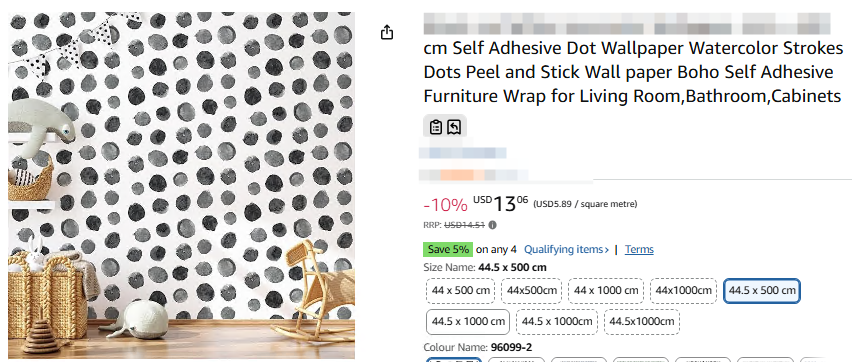Choose the 44x1000cm size option
This screenshot has height=362, width=858.
[x=684, y=290]
